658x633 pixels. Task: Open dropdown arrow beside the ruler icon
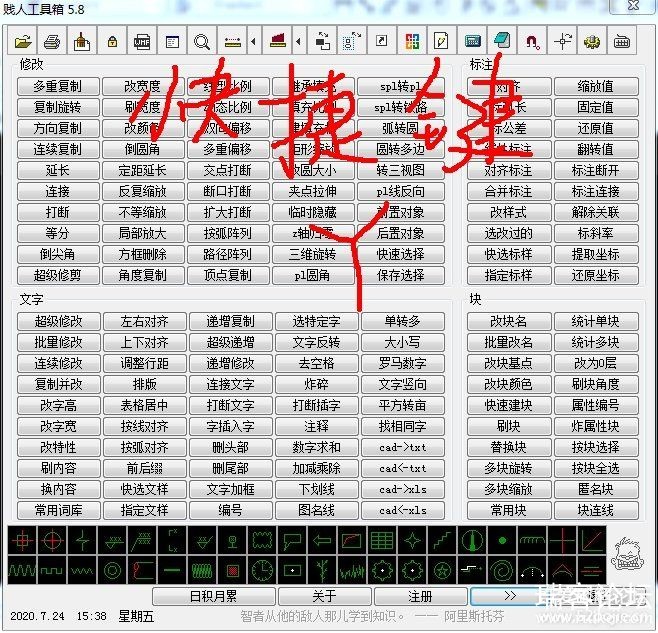click(253, 41)
